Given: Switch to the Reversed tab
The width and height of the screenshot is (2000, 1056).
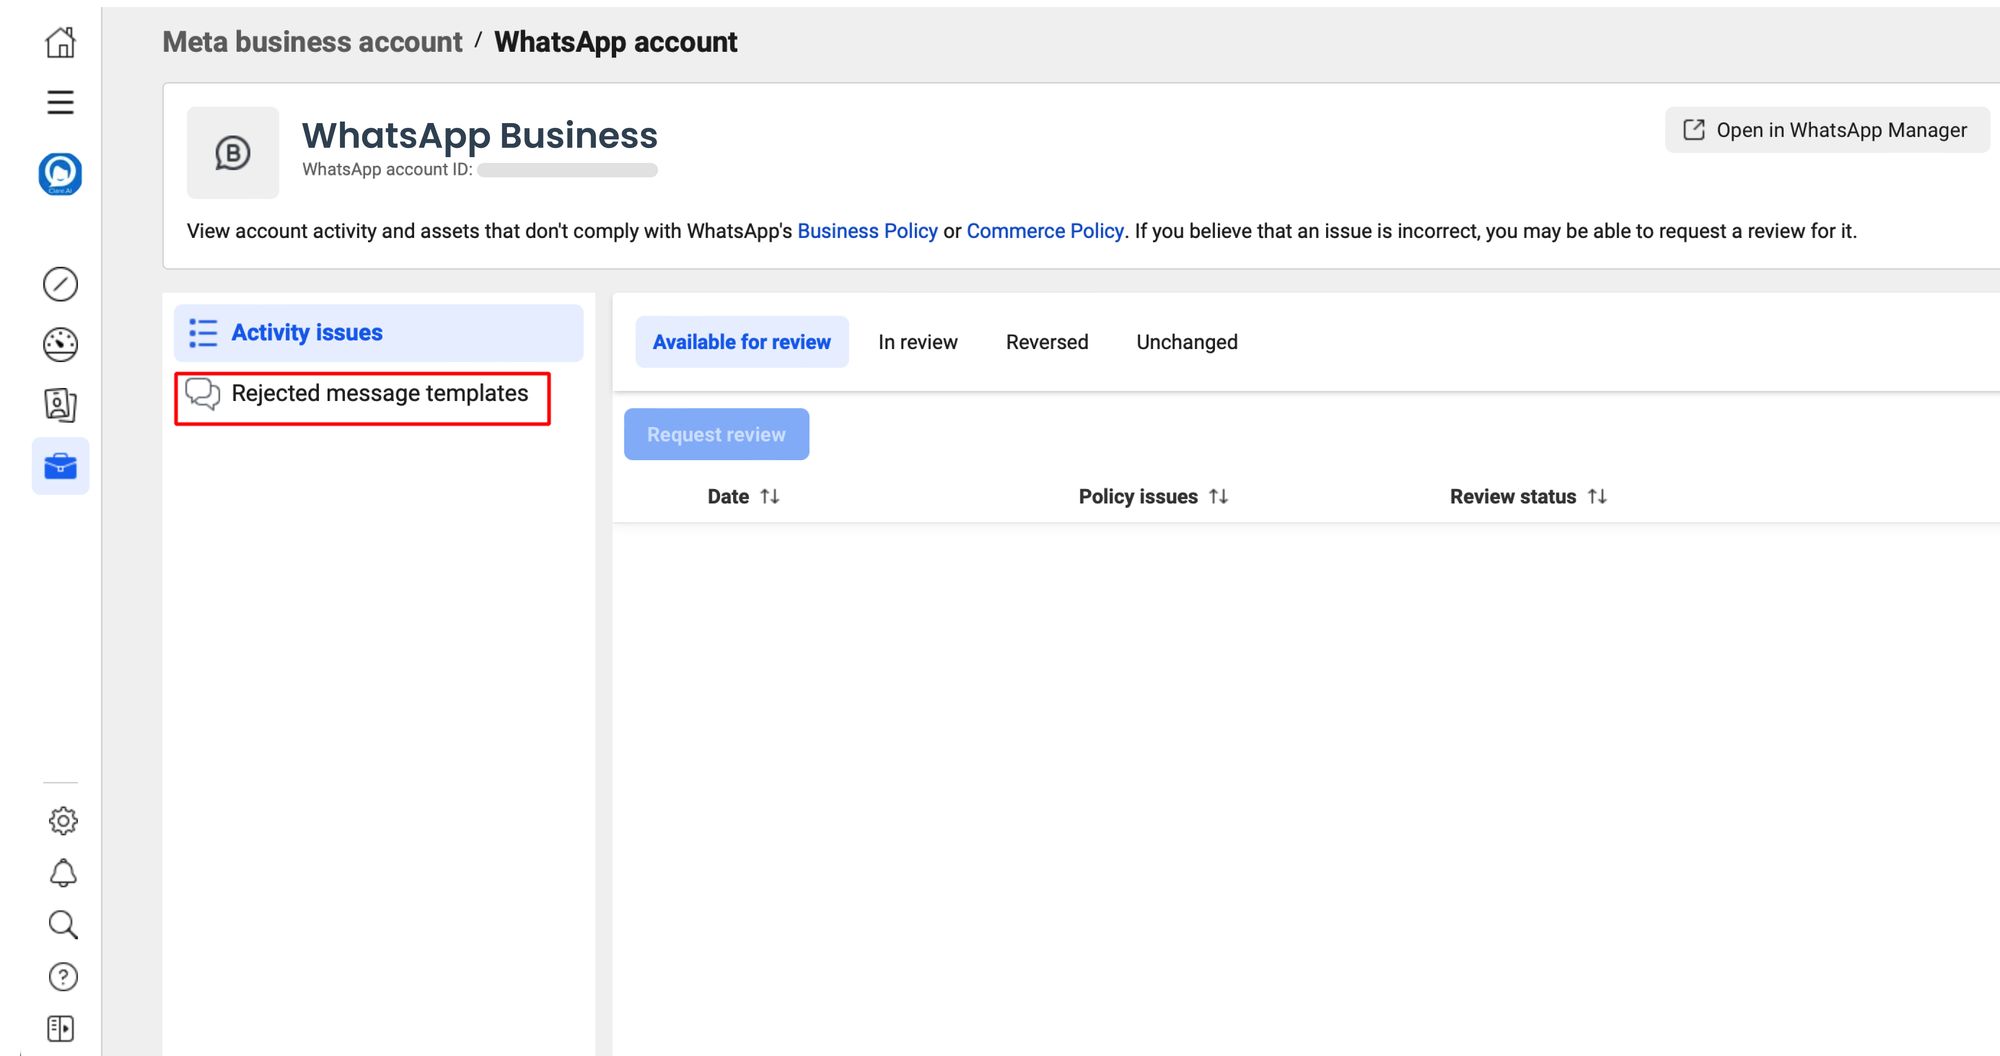Looking at the screenshot, I should [1047, 342].
